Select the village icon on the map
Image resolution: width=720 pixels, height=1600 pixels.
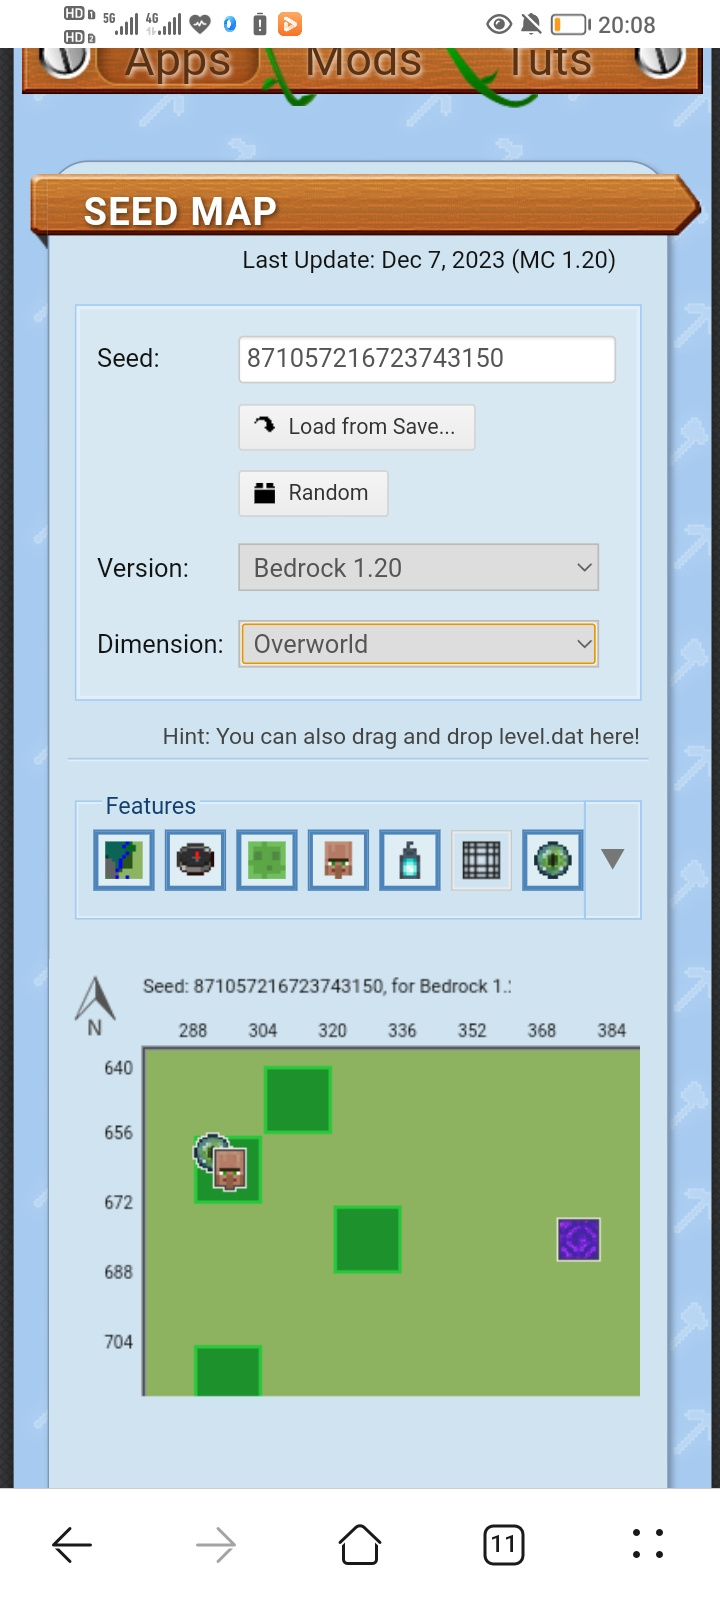(x=231, y=1170)
